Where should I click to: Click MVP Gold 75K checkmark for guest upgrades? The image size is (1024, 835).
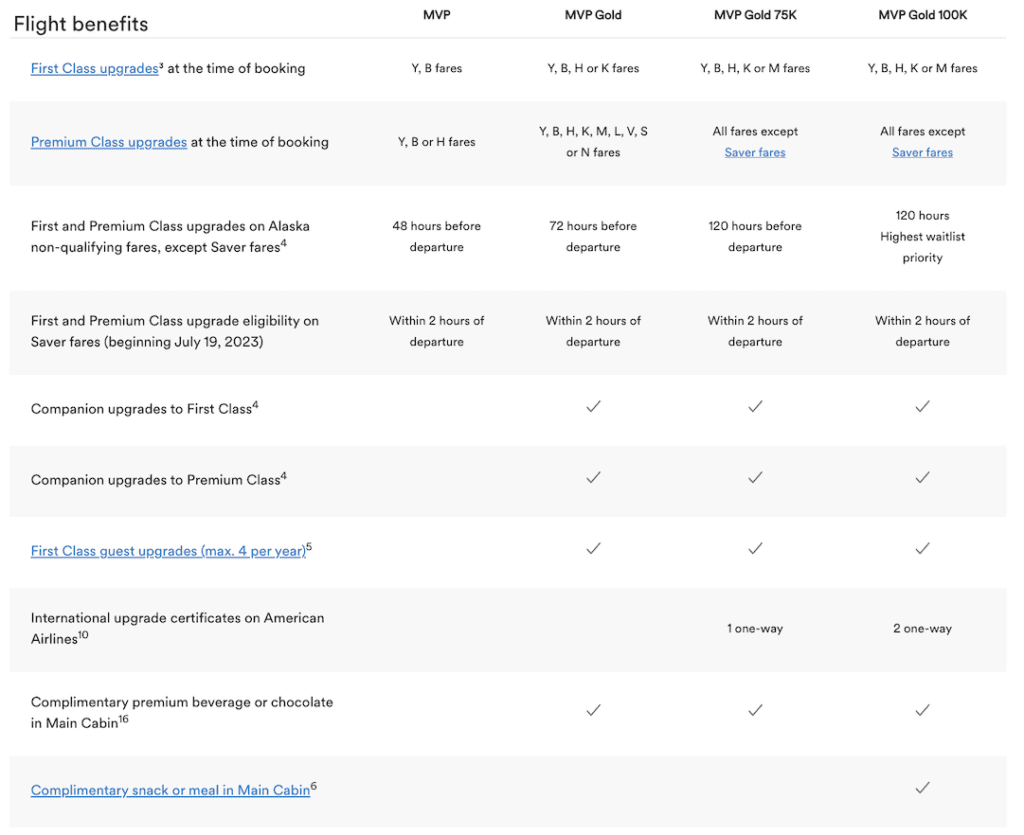point(755,548)
